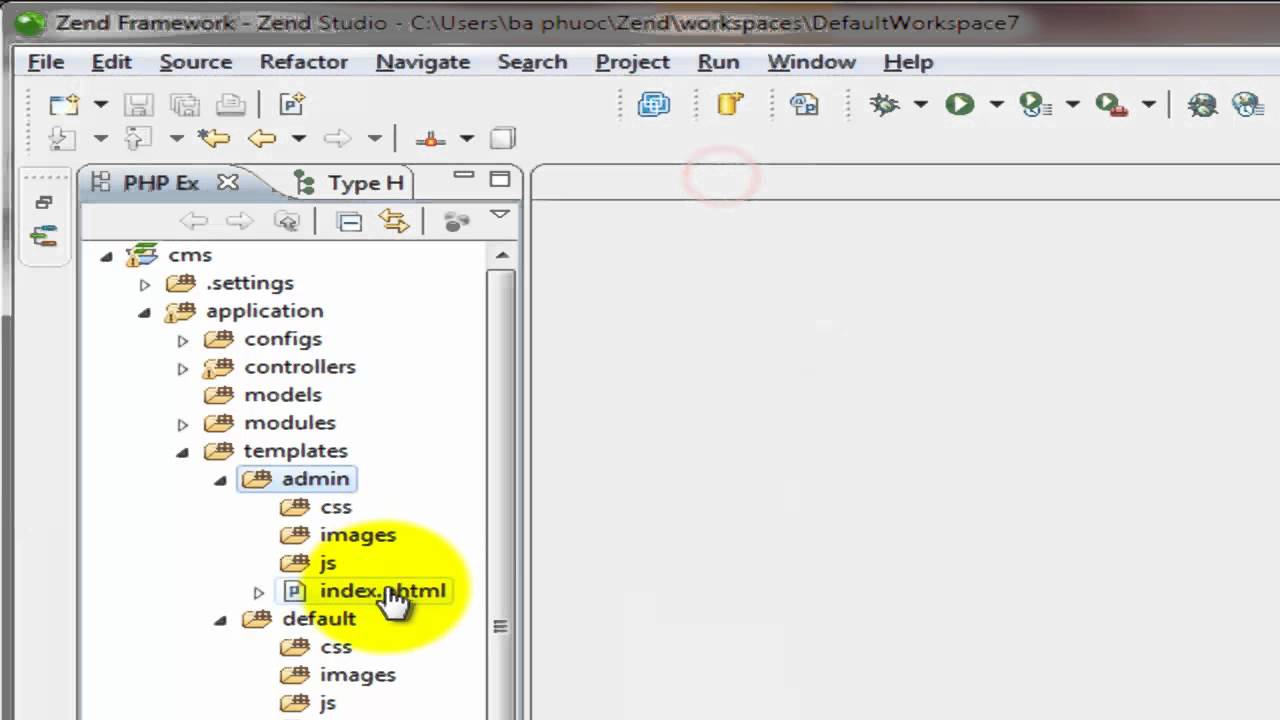Viewport: 1280px width, 720px height.
Task: Collapse the templates folder
Action: (x=182, y=453)
